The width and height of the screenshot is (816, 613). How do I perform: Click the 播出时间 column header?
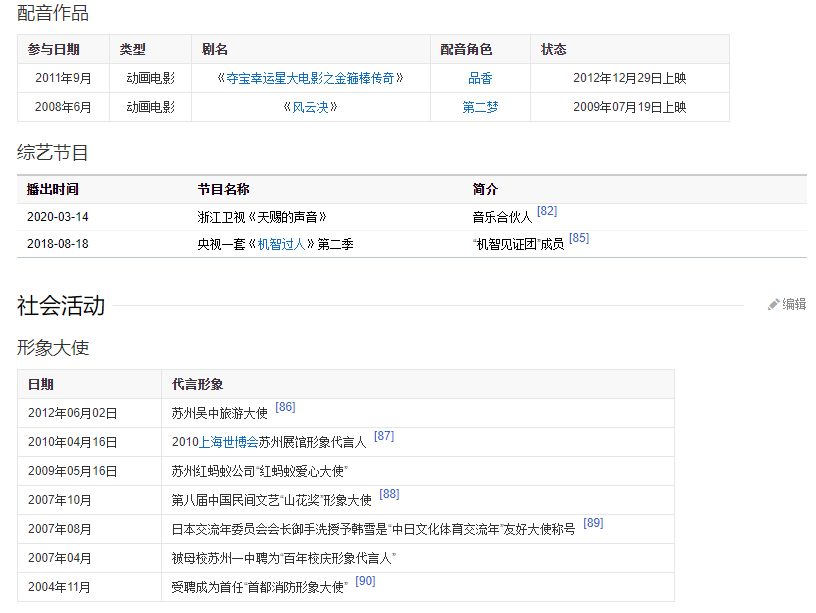click(x=53, y=189)
